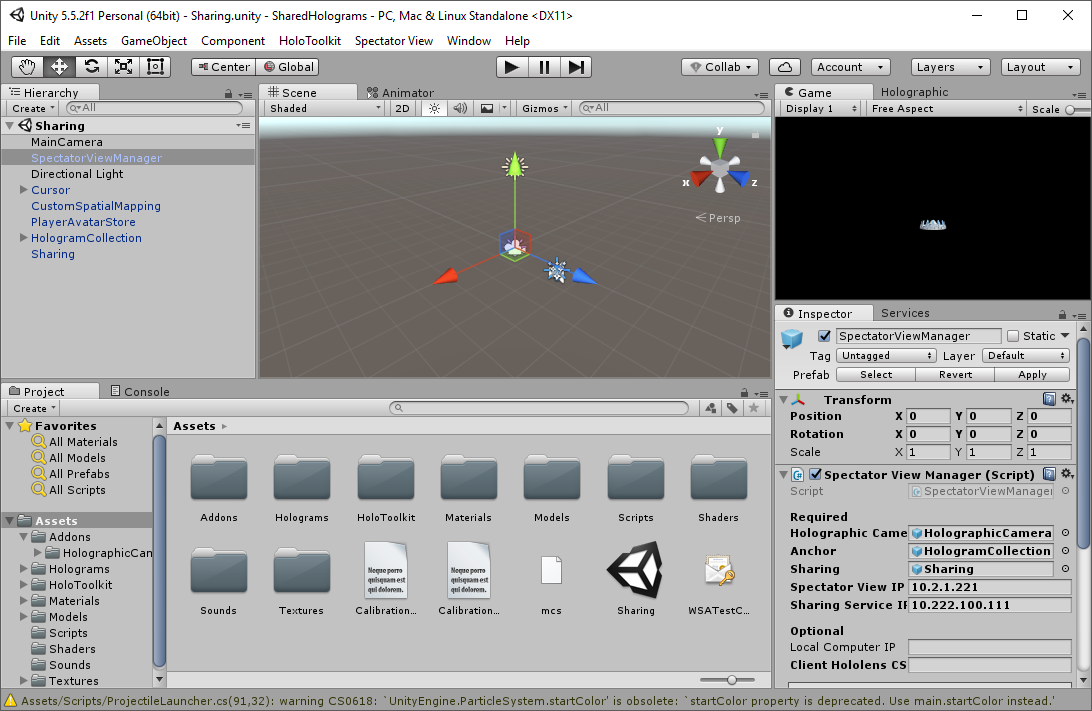Screen dimensions: 1092x711
Task: Open Transform component help icon
Action: [x=1049, y=399]
